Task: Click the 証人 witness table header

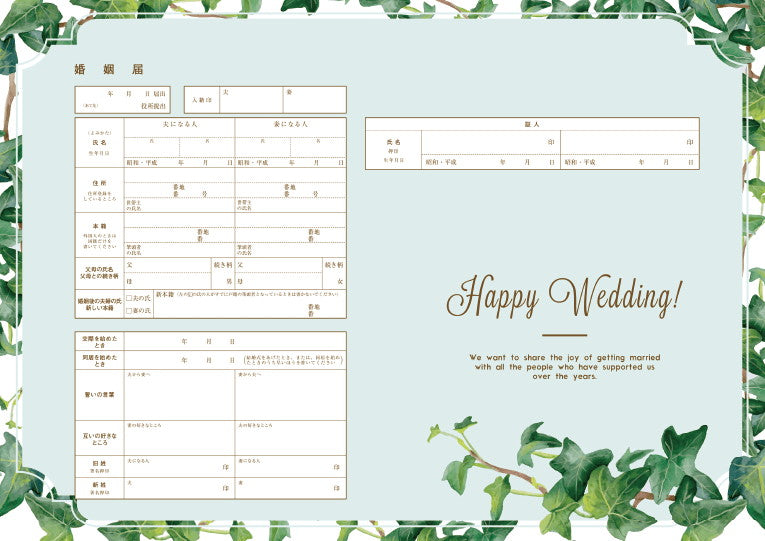Action: coord(532,124)
